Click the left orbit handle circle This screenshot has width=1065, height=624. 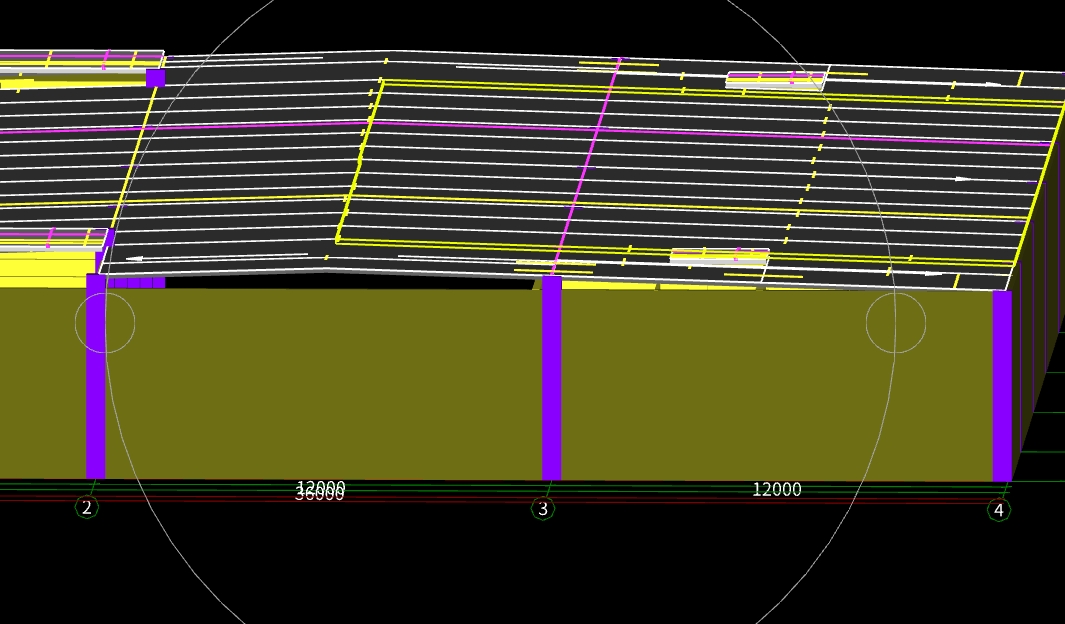[x=105, y=323]
